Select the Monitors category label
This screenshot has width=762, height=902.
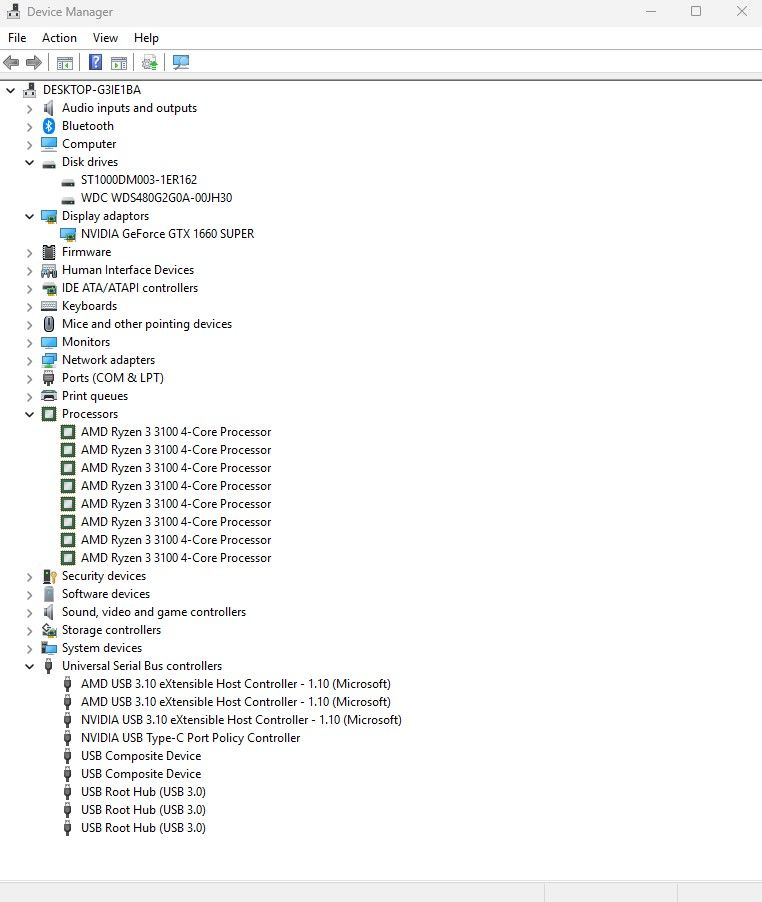coord(86,342)
